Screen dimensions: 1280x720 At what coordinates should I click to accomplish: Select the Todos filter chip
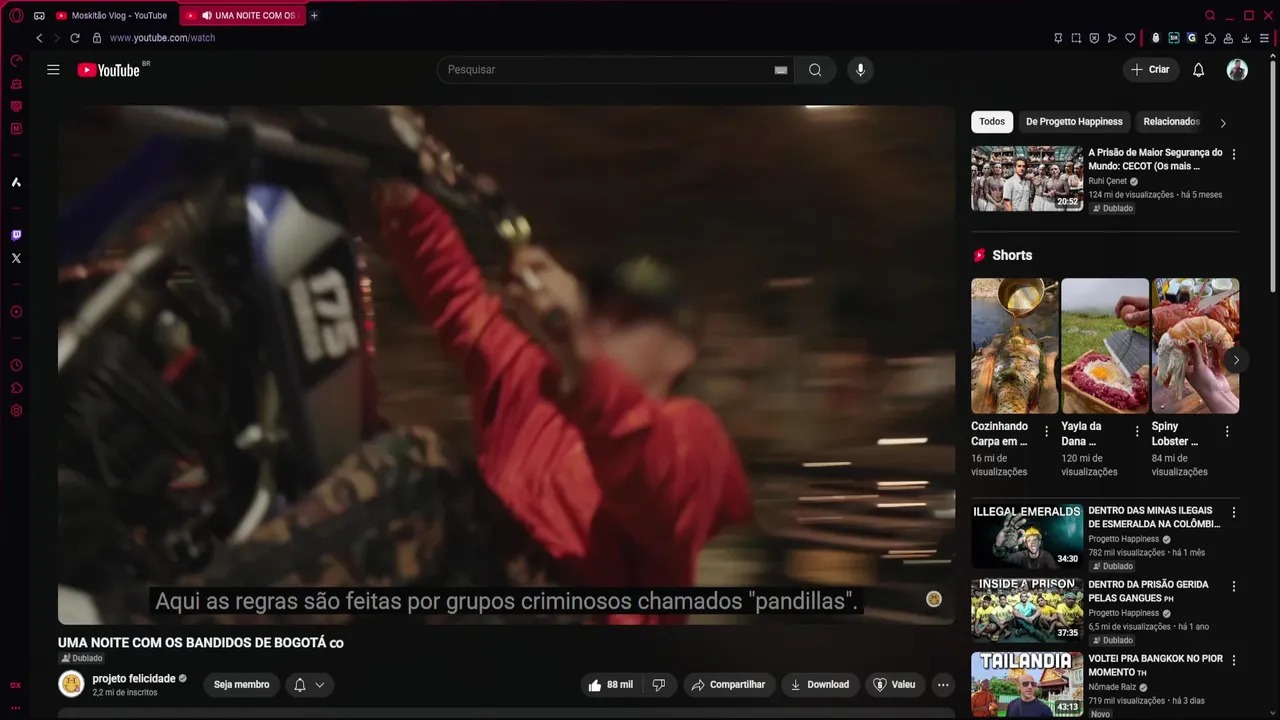(992, 122)
